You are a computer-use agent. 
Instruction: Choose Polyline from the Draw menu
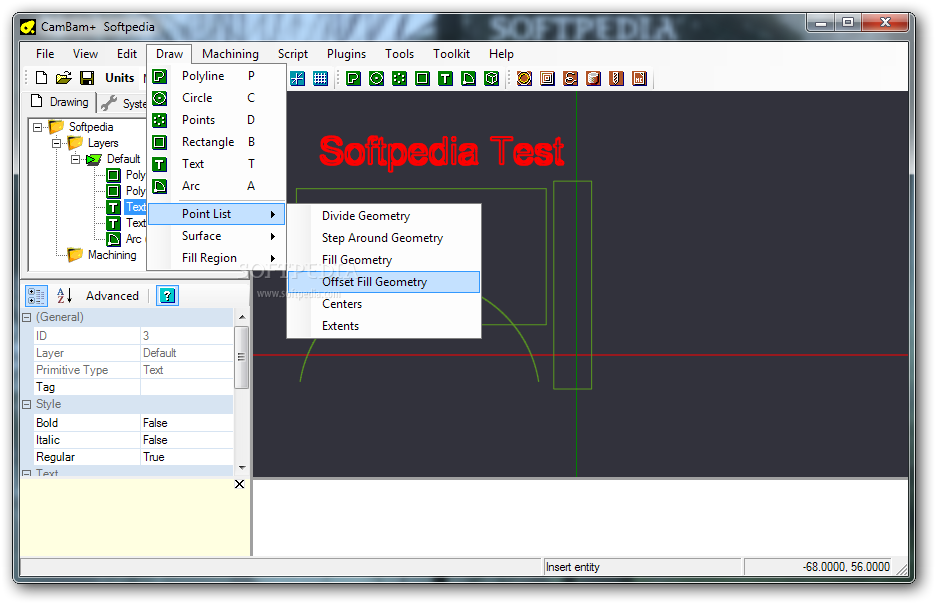click(x=216, y=76)
